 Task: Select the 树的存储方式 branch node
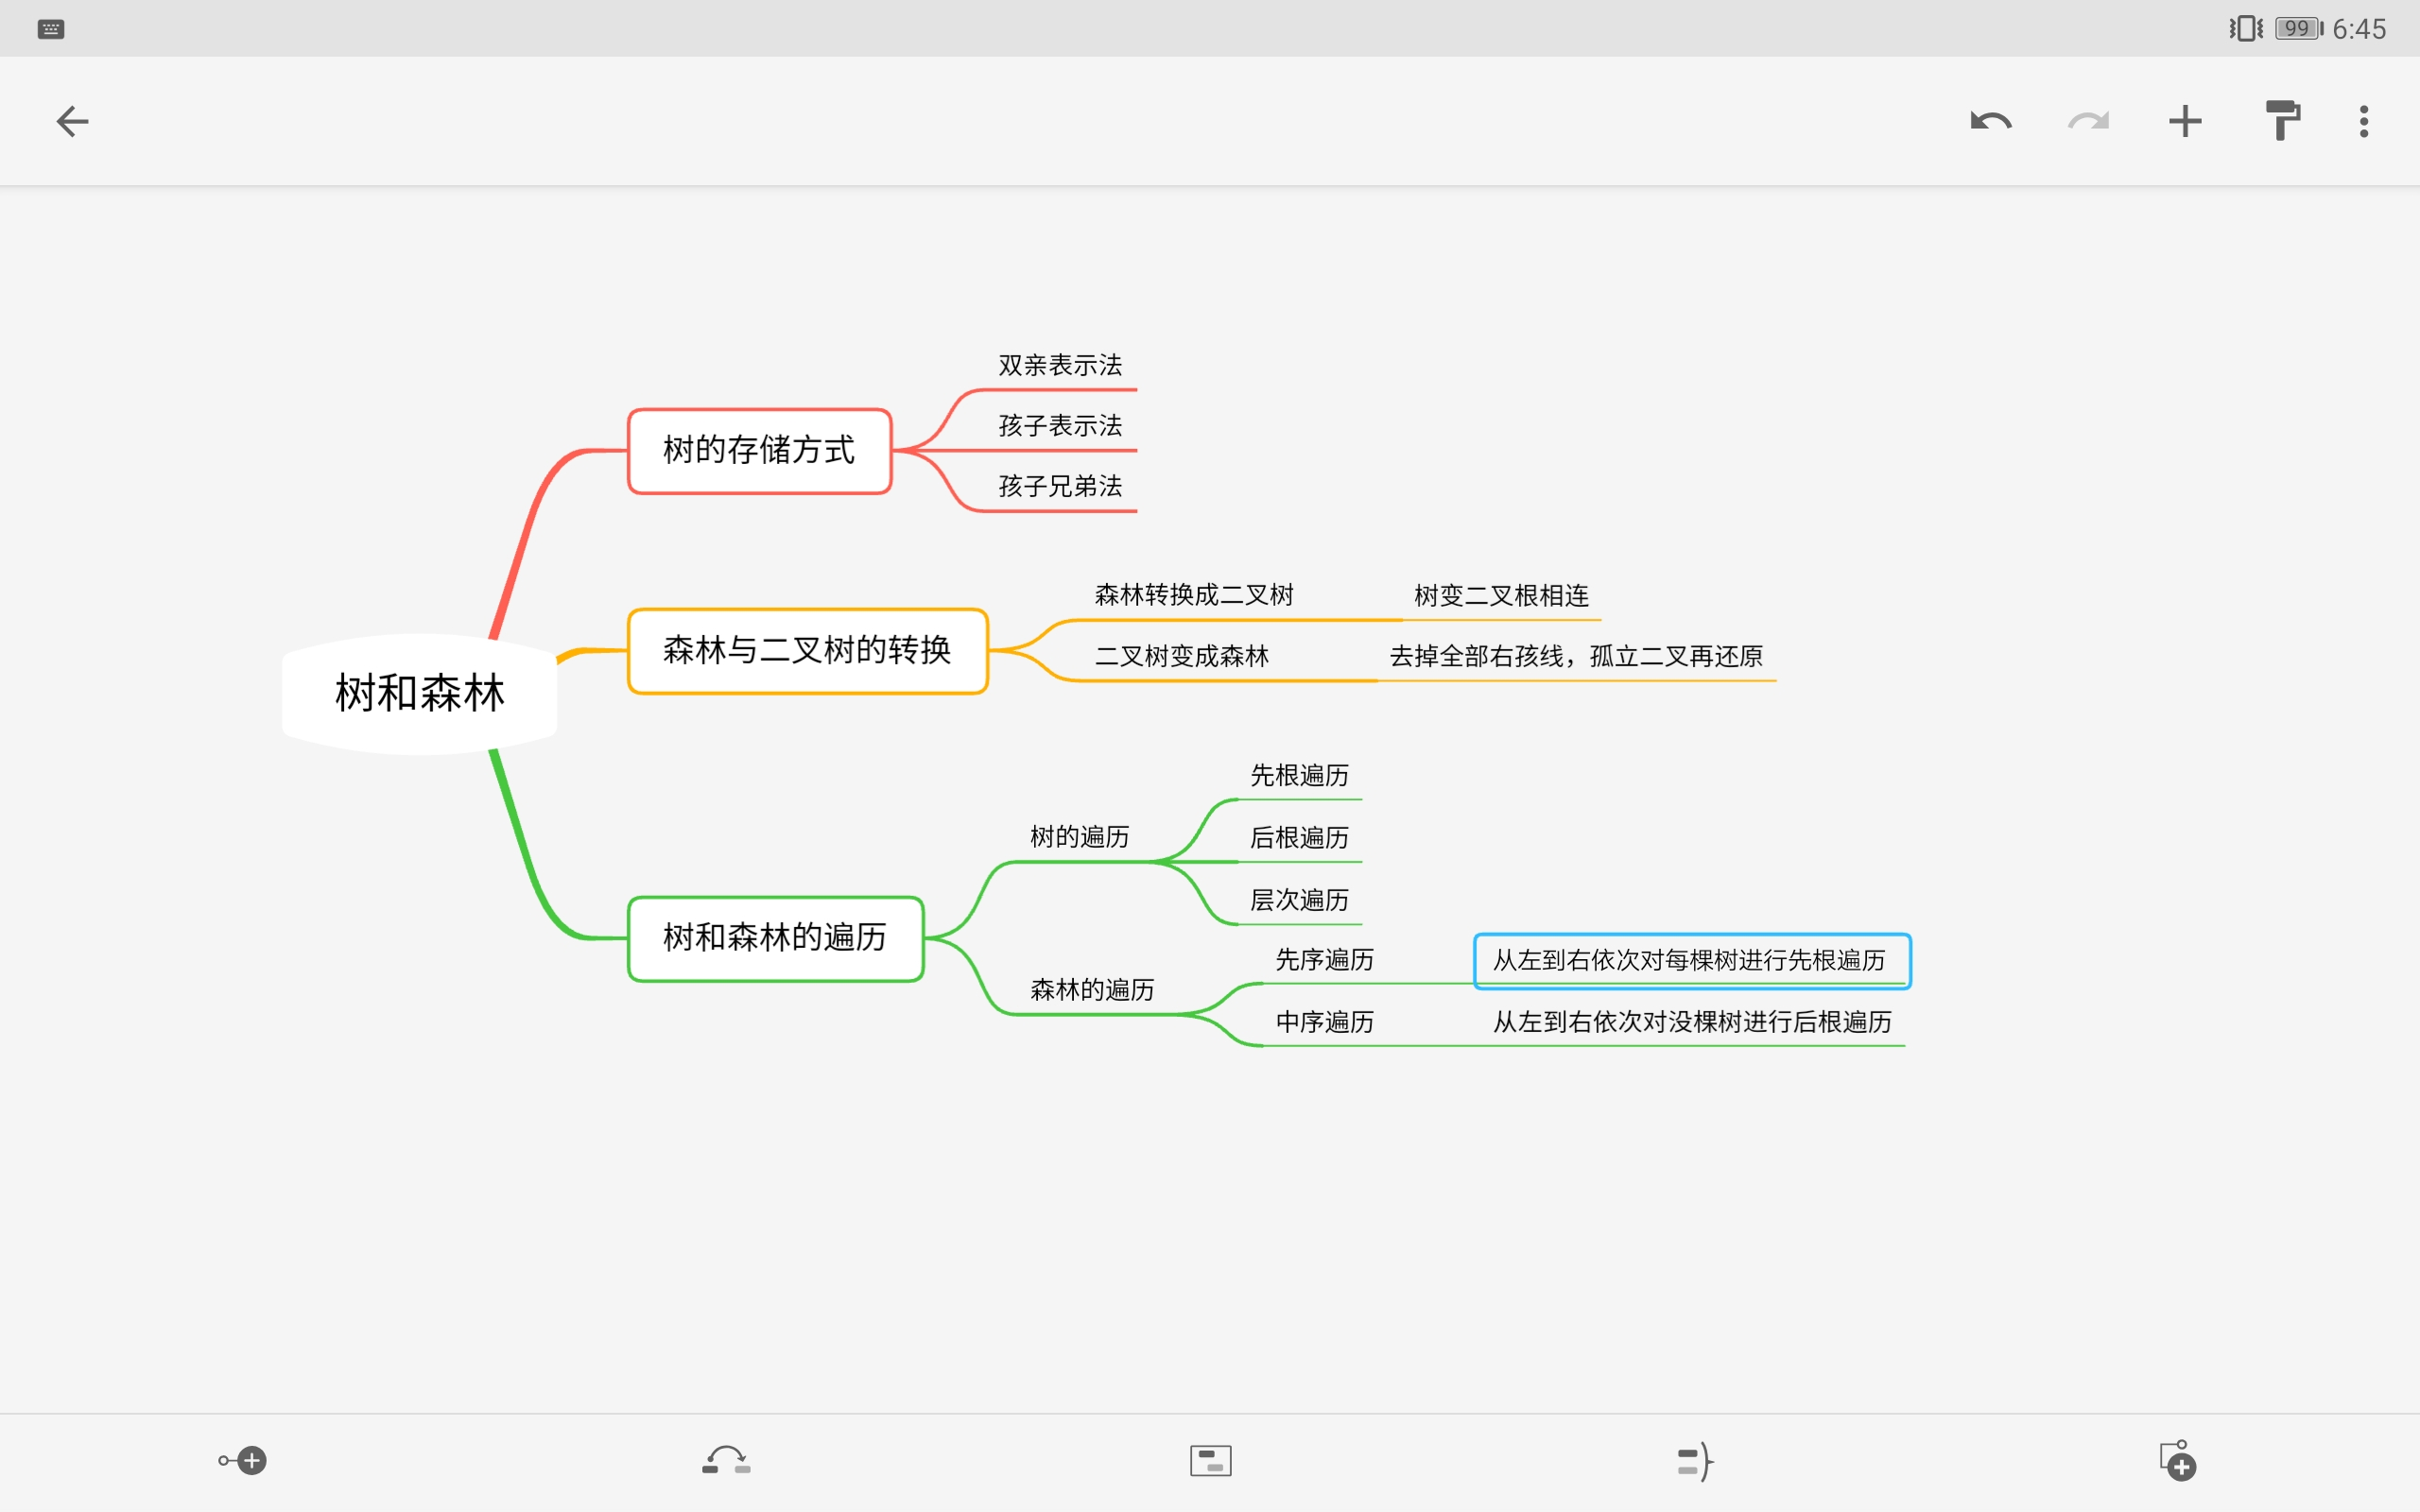(x=759, y=451)
